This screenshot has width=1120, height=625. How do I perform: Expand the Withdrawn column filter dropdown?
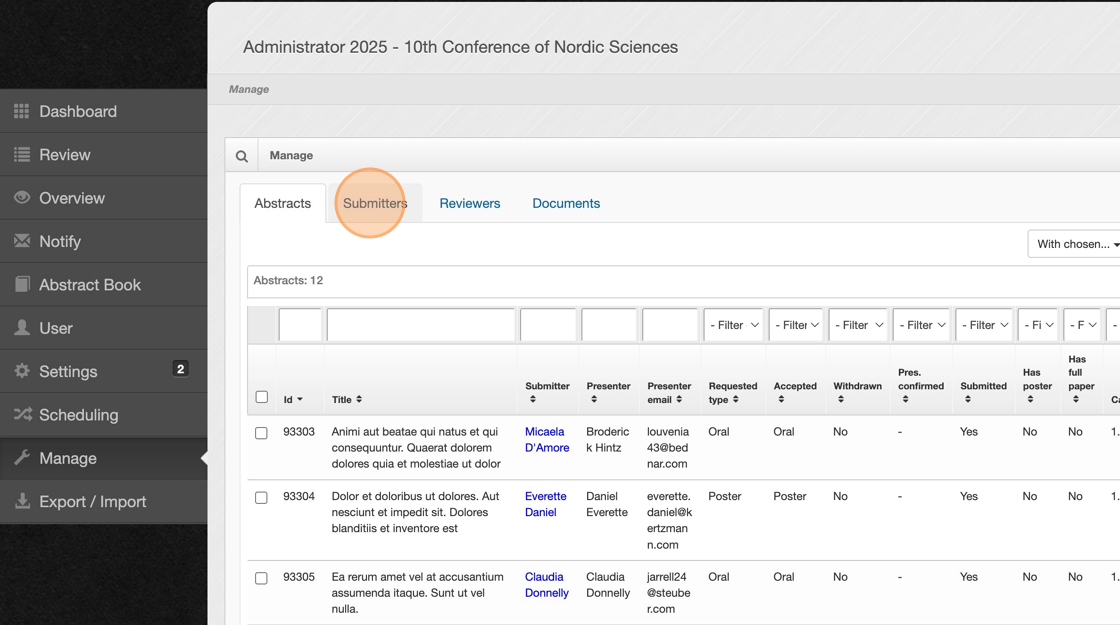[x=857, y=325]
